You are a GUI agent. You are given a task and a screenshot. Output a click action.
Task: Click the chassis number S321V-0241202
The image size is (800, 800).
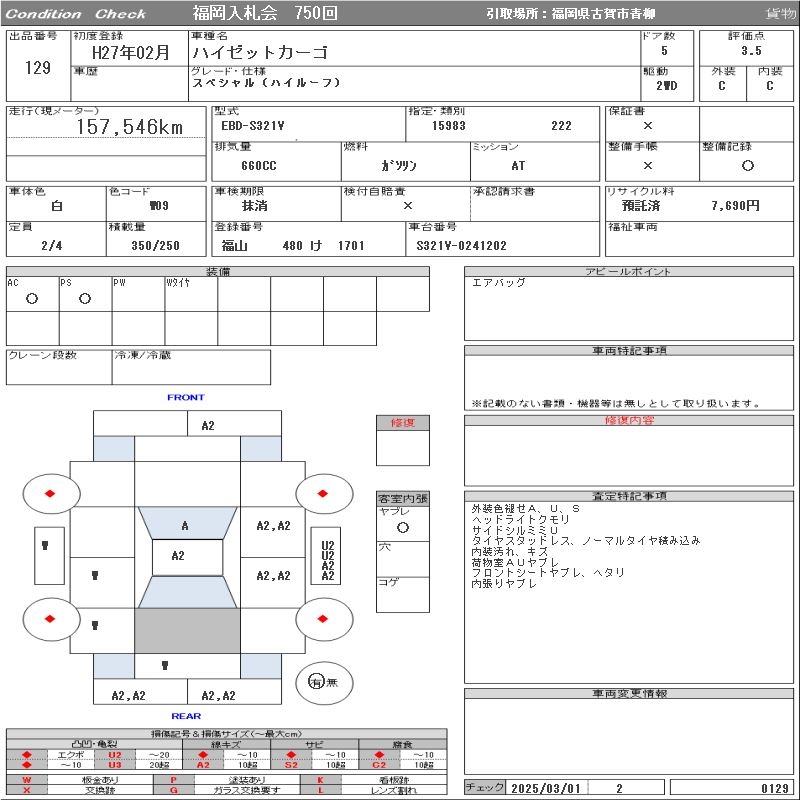pos(461,245)
